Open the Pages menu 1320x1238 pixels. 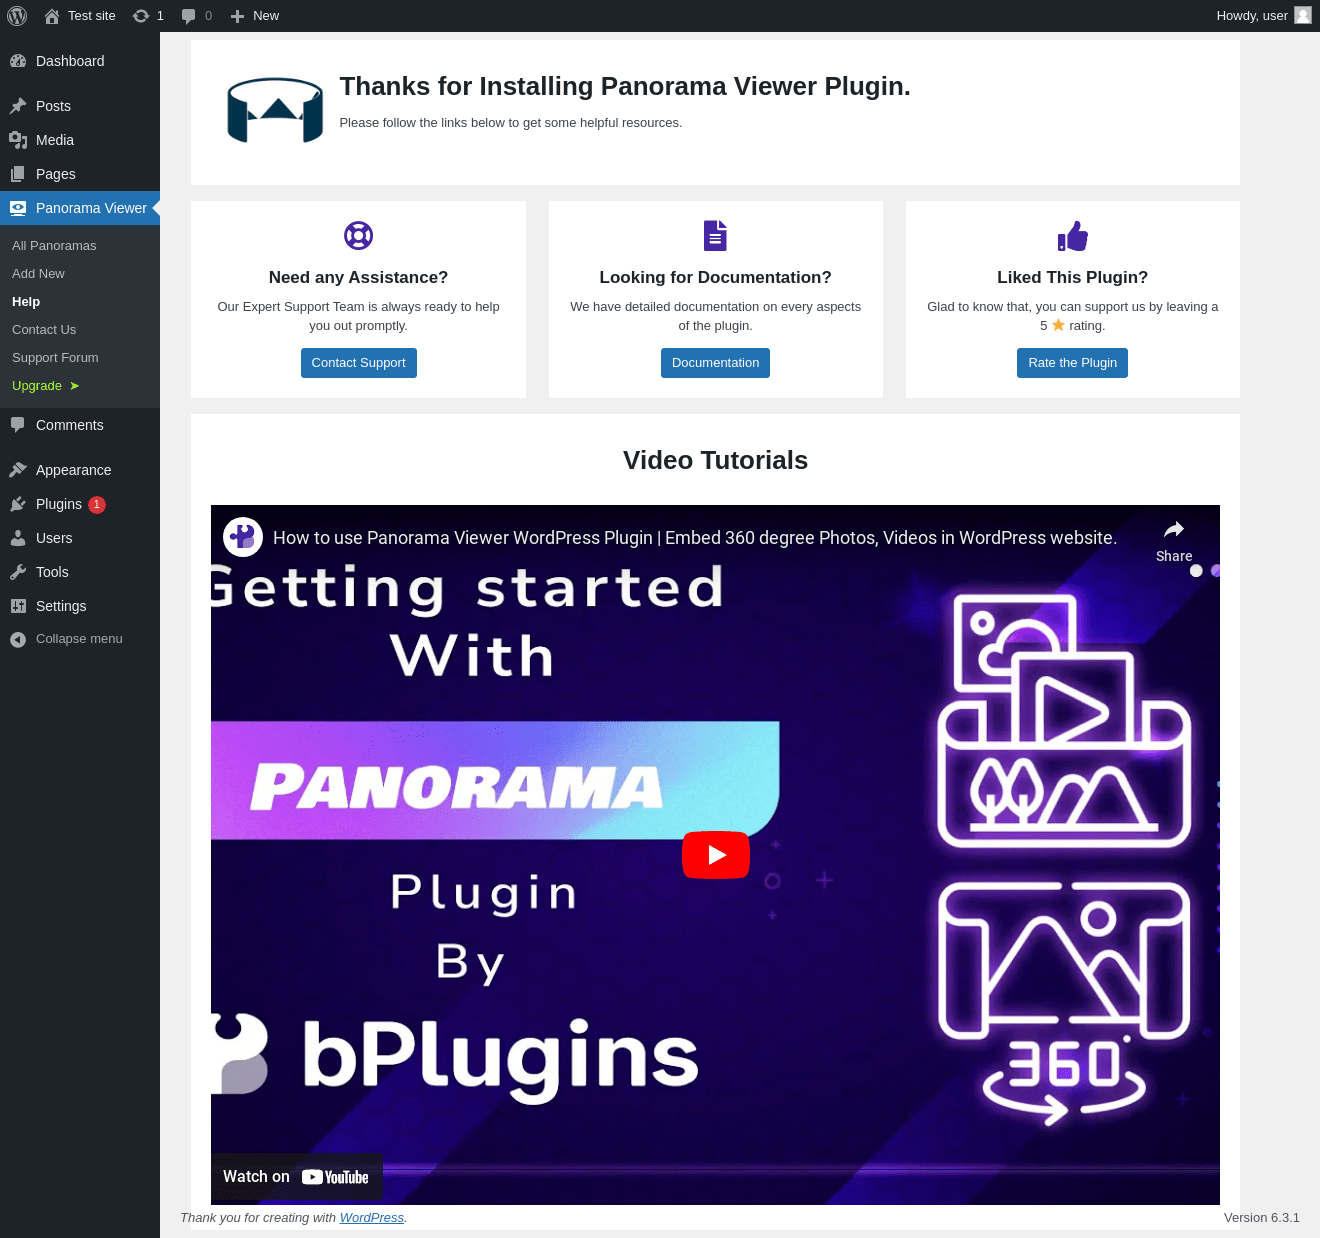[80, 174]
